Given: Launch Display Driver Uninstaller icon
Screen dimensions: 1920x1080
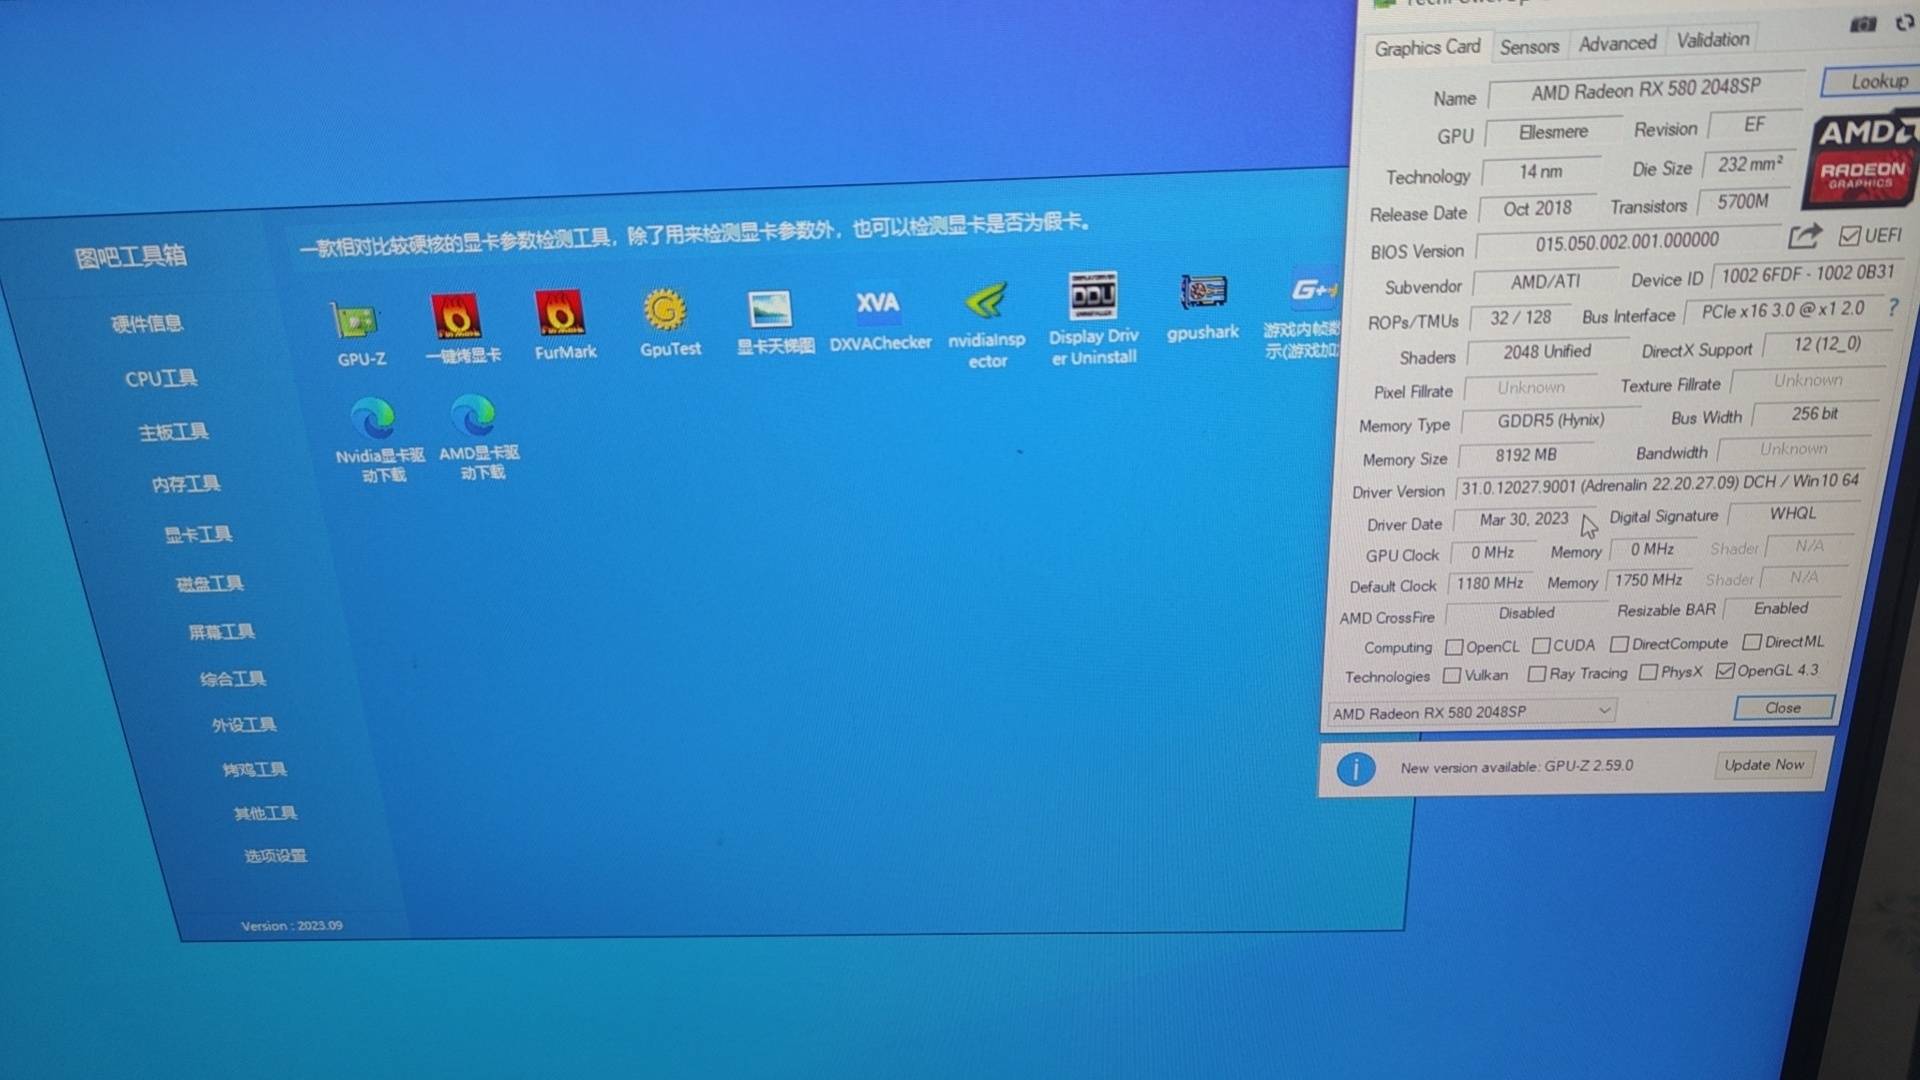Looking at the screenshot, I should (1093, 297).
